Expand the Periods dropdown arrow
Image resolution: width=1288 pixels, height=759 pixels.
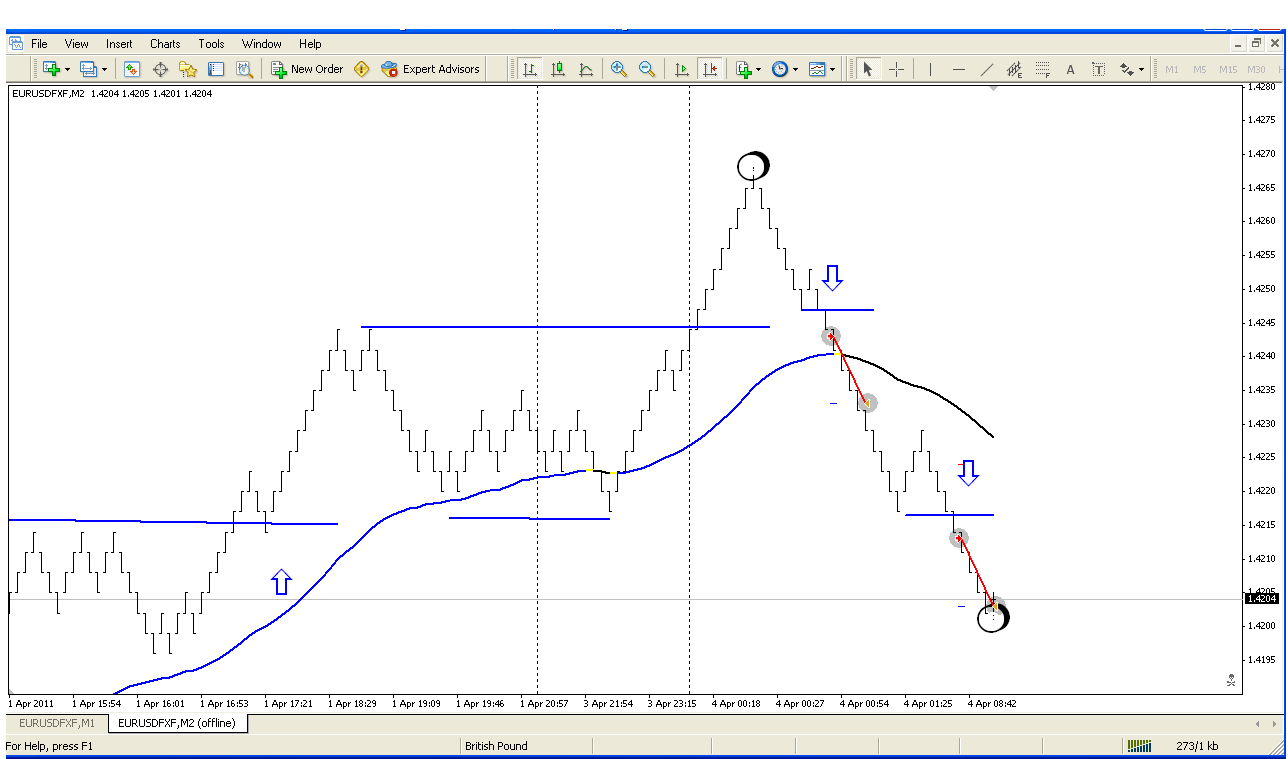(x=795, y=69)
